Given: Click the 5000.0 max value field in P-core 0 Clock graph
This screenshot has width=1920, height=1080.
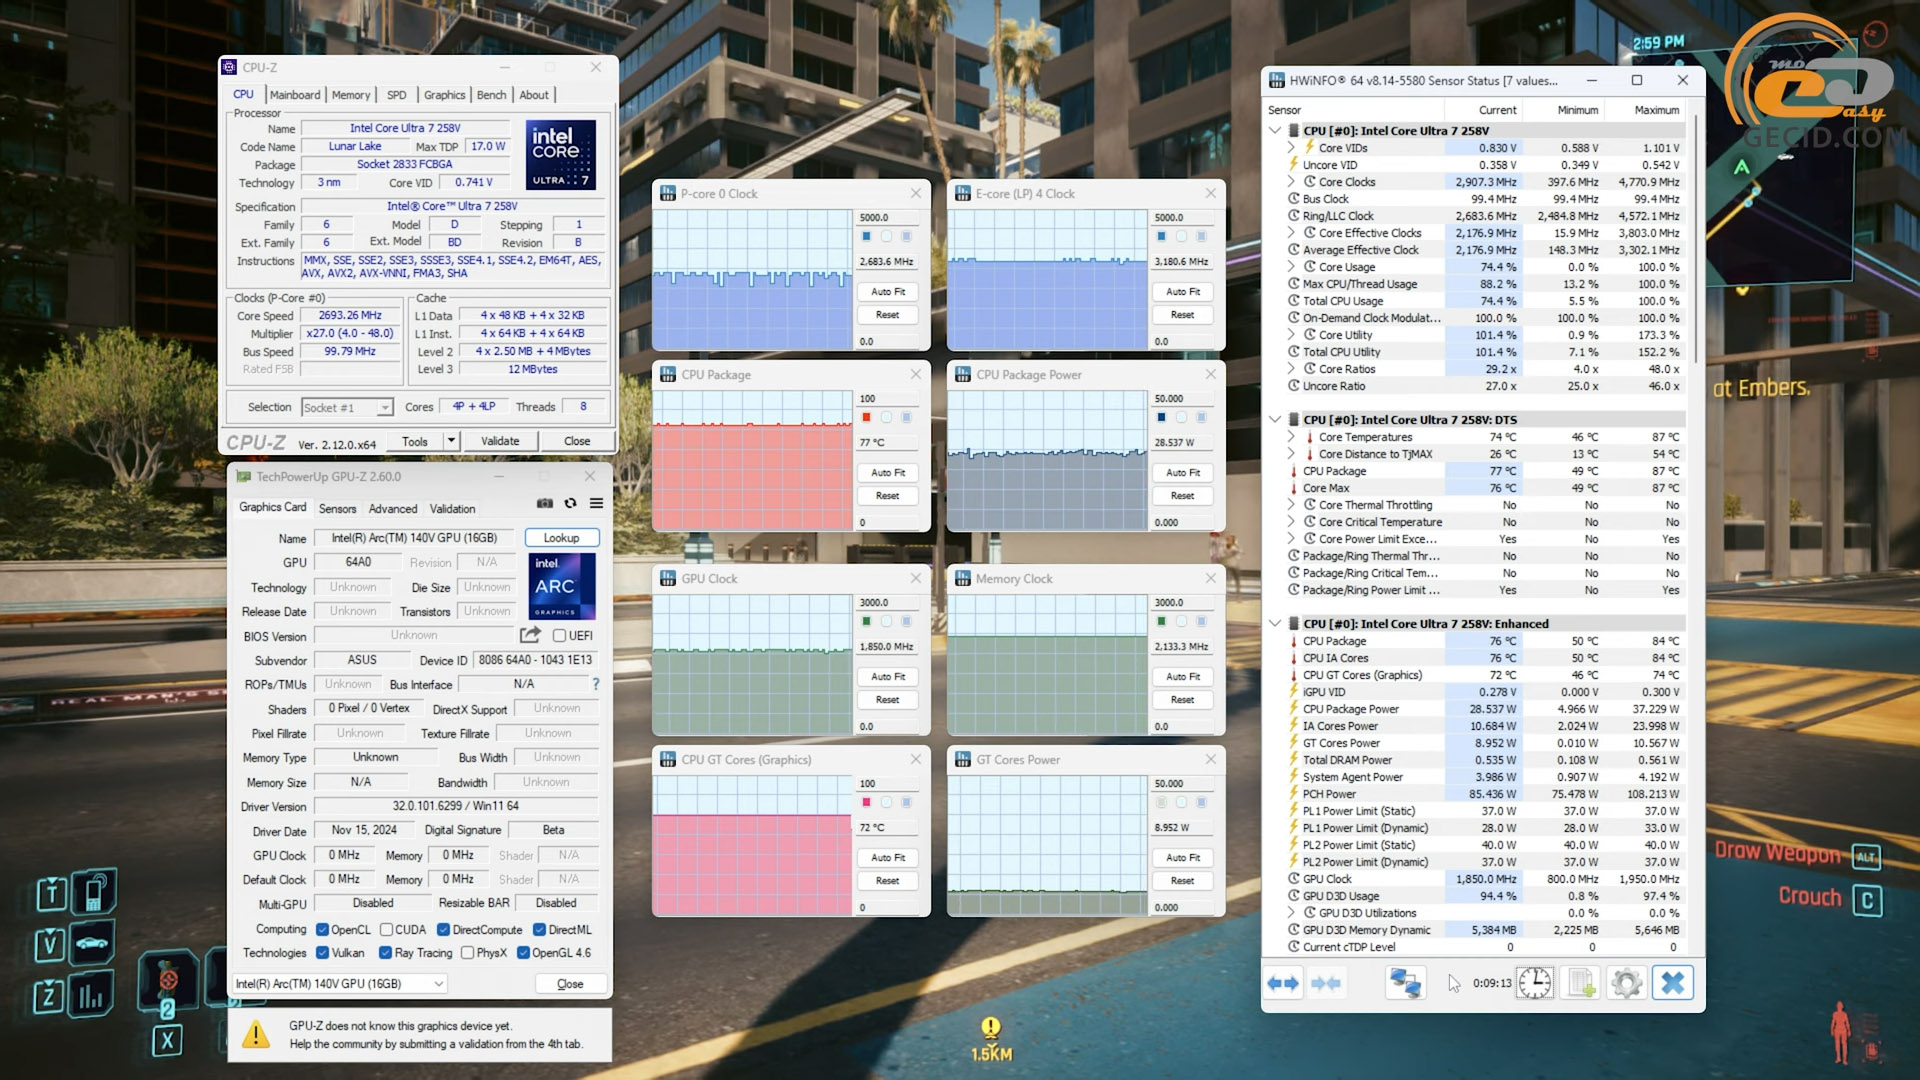Looking at the screenshot, I should click(x=888, y=217).
